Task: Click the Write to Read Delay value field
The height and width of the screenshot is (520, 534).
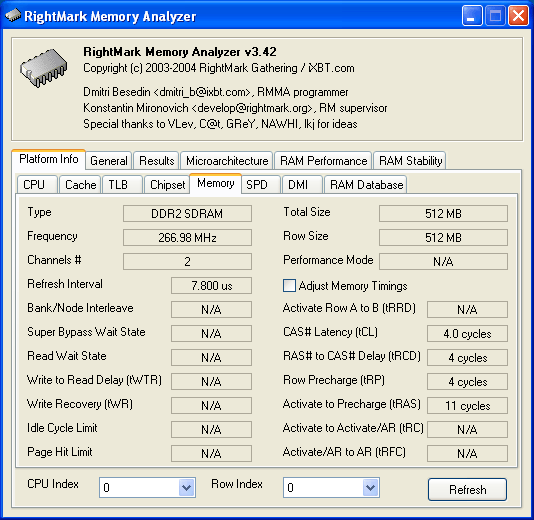Action: pyautogui.click(x=211, y=381)
